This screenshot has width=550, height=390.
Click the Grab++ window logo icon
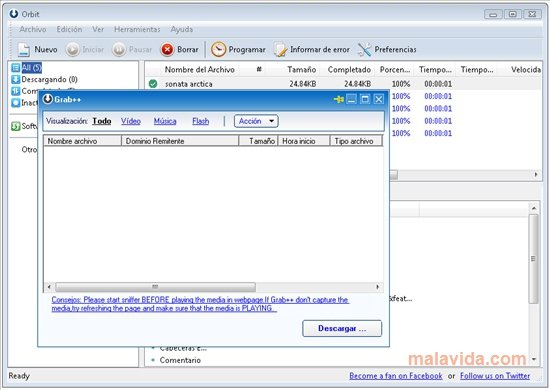point(47,99)
